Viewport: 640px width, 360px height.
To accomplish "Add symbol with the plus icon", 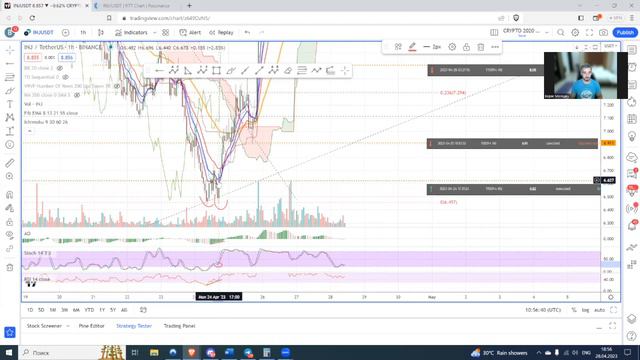I will tap(65, 32).
